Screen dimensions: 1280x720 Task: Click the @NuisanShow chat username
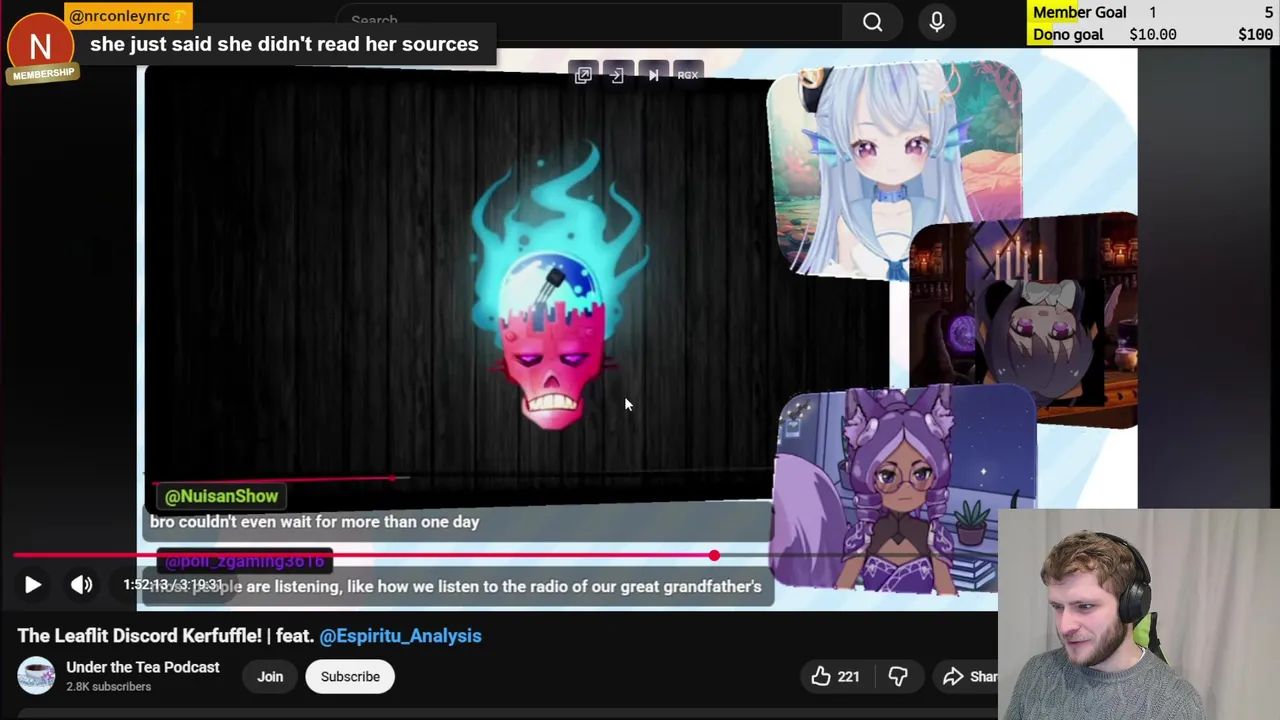tap(221, 496)
